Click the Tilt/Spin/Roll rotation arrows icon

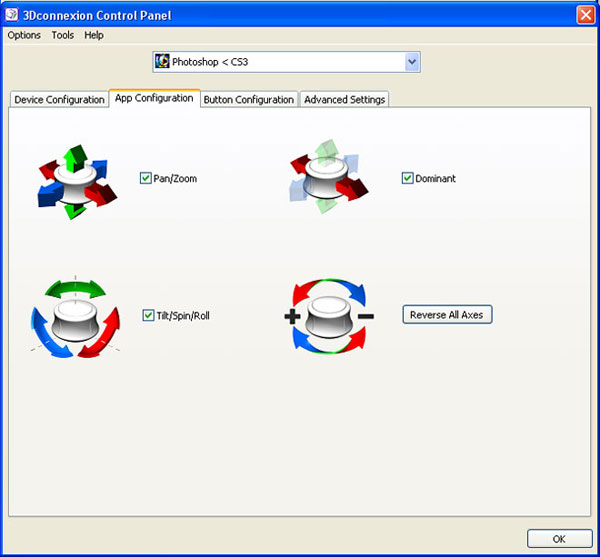point(75,317)
